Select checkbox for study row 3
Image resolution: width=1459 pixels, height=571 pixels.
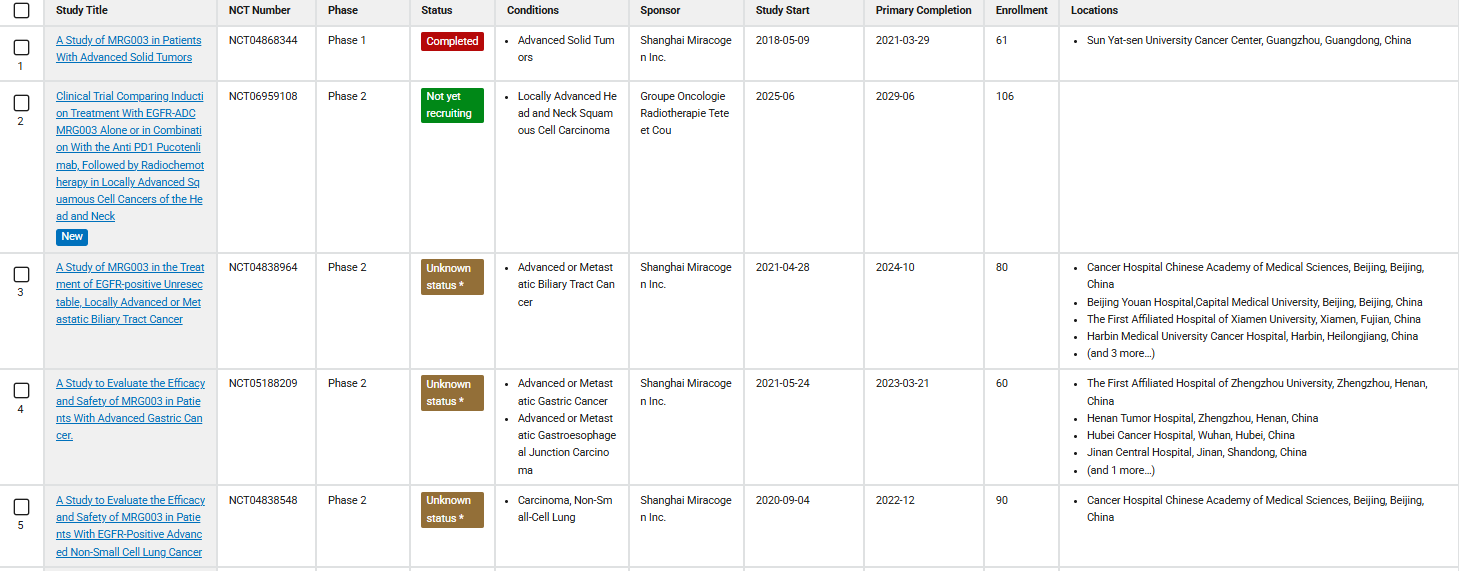click(x=21, y=274)
